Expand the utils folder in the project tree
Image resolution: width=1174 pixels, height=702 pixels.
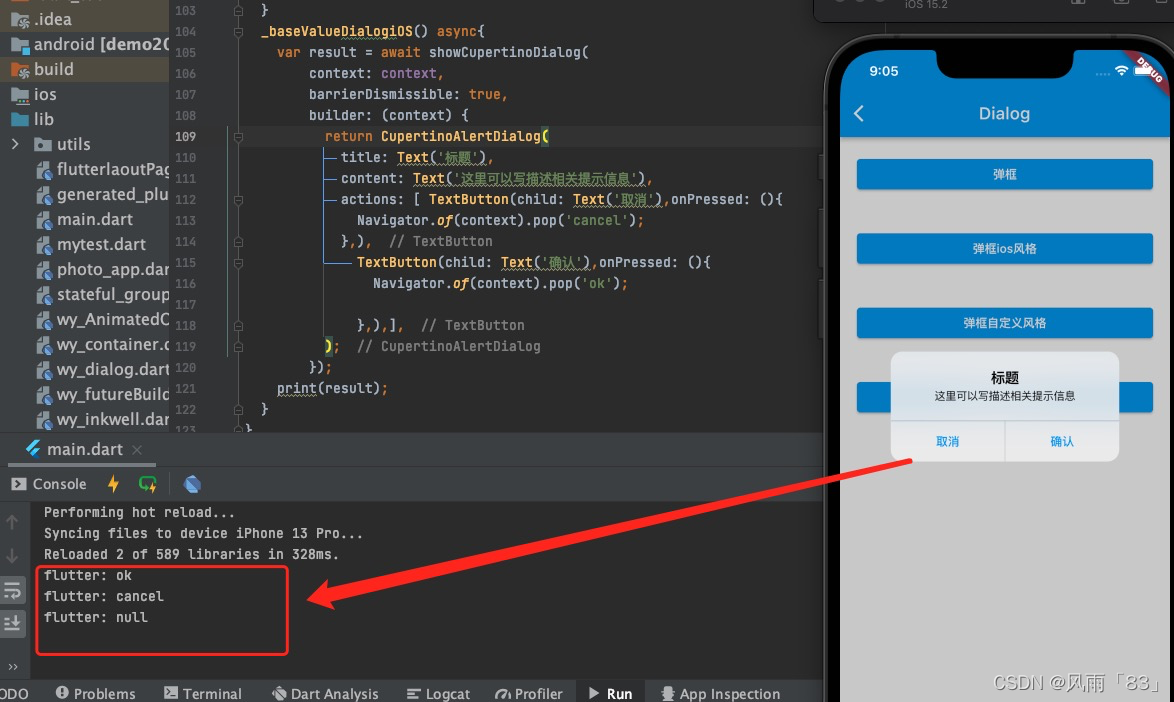pos(17,144)
